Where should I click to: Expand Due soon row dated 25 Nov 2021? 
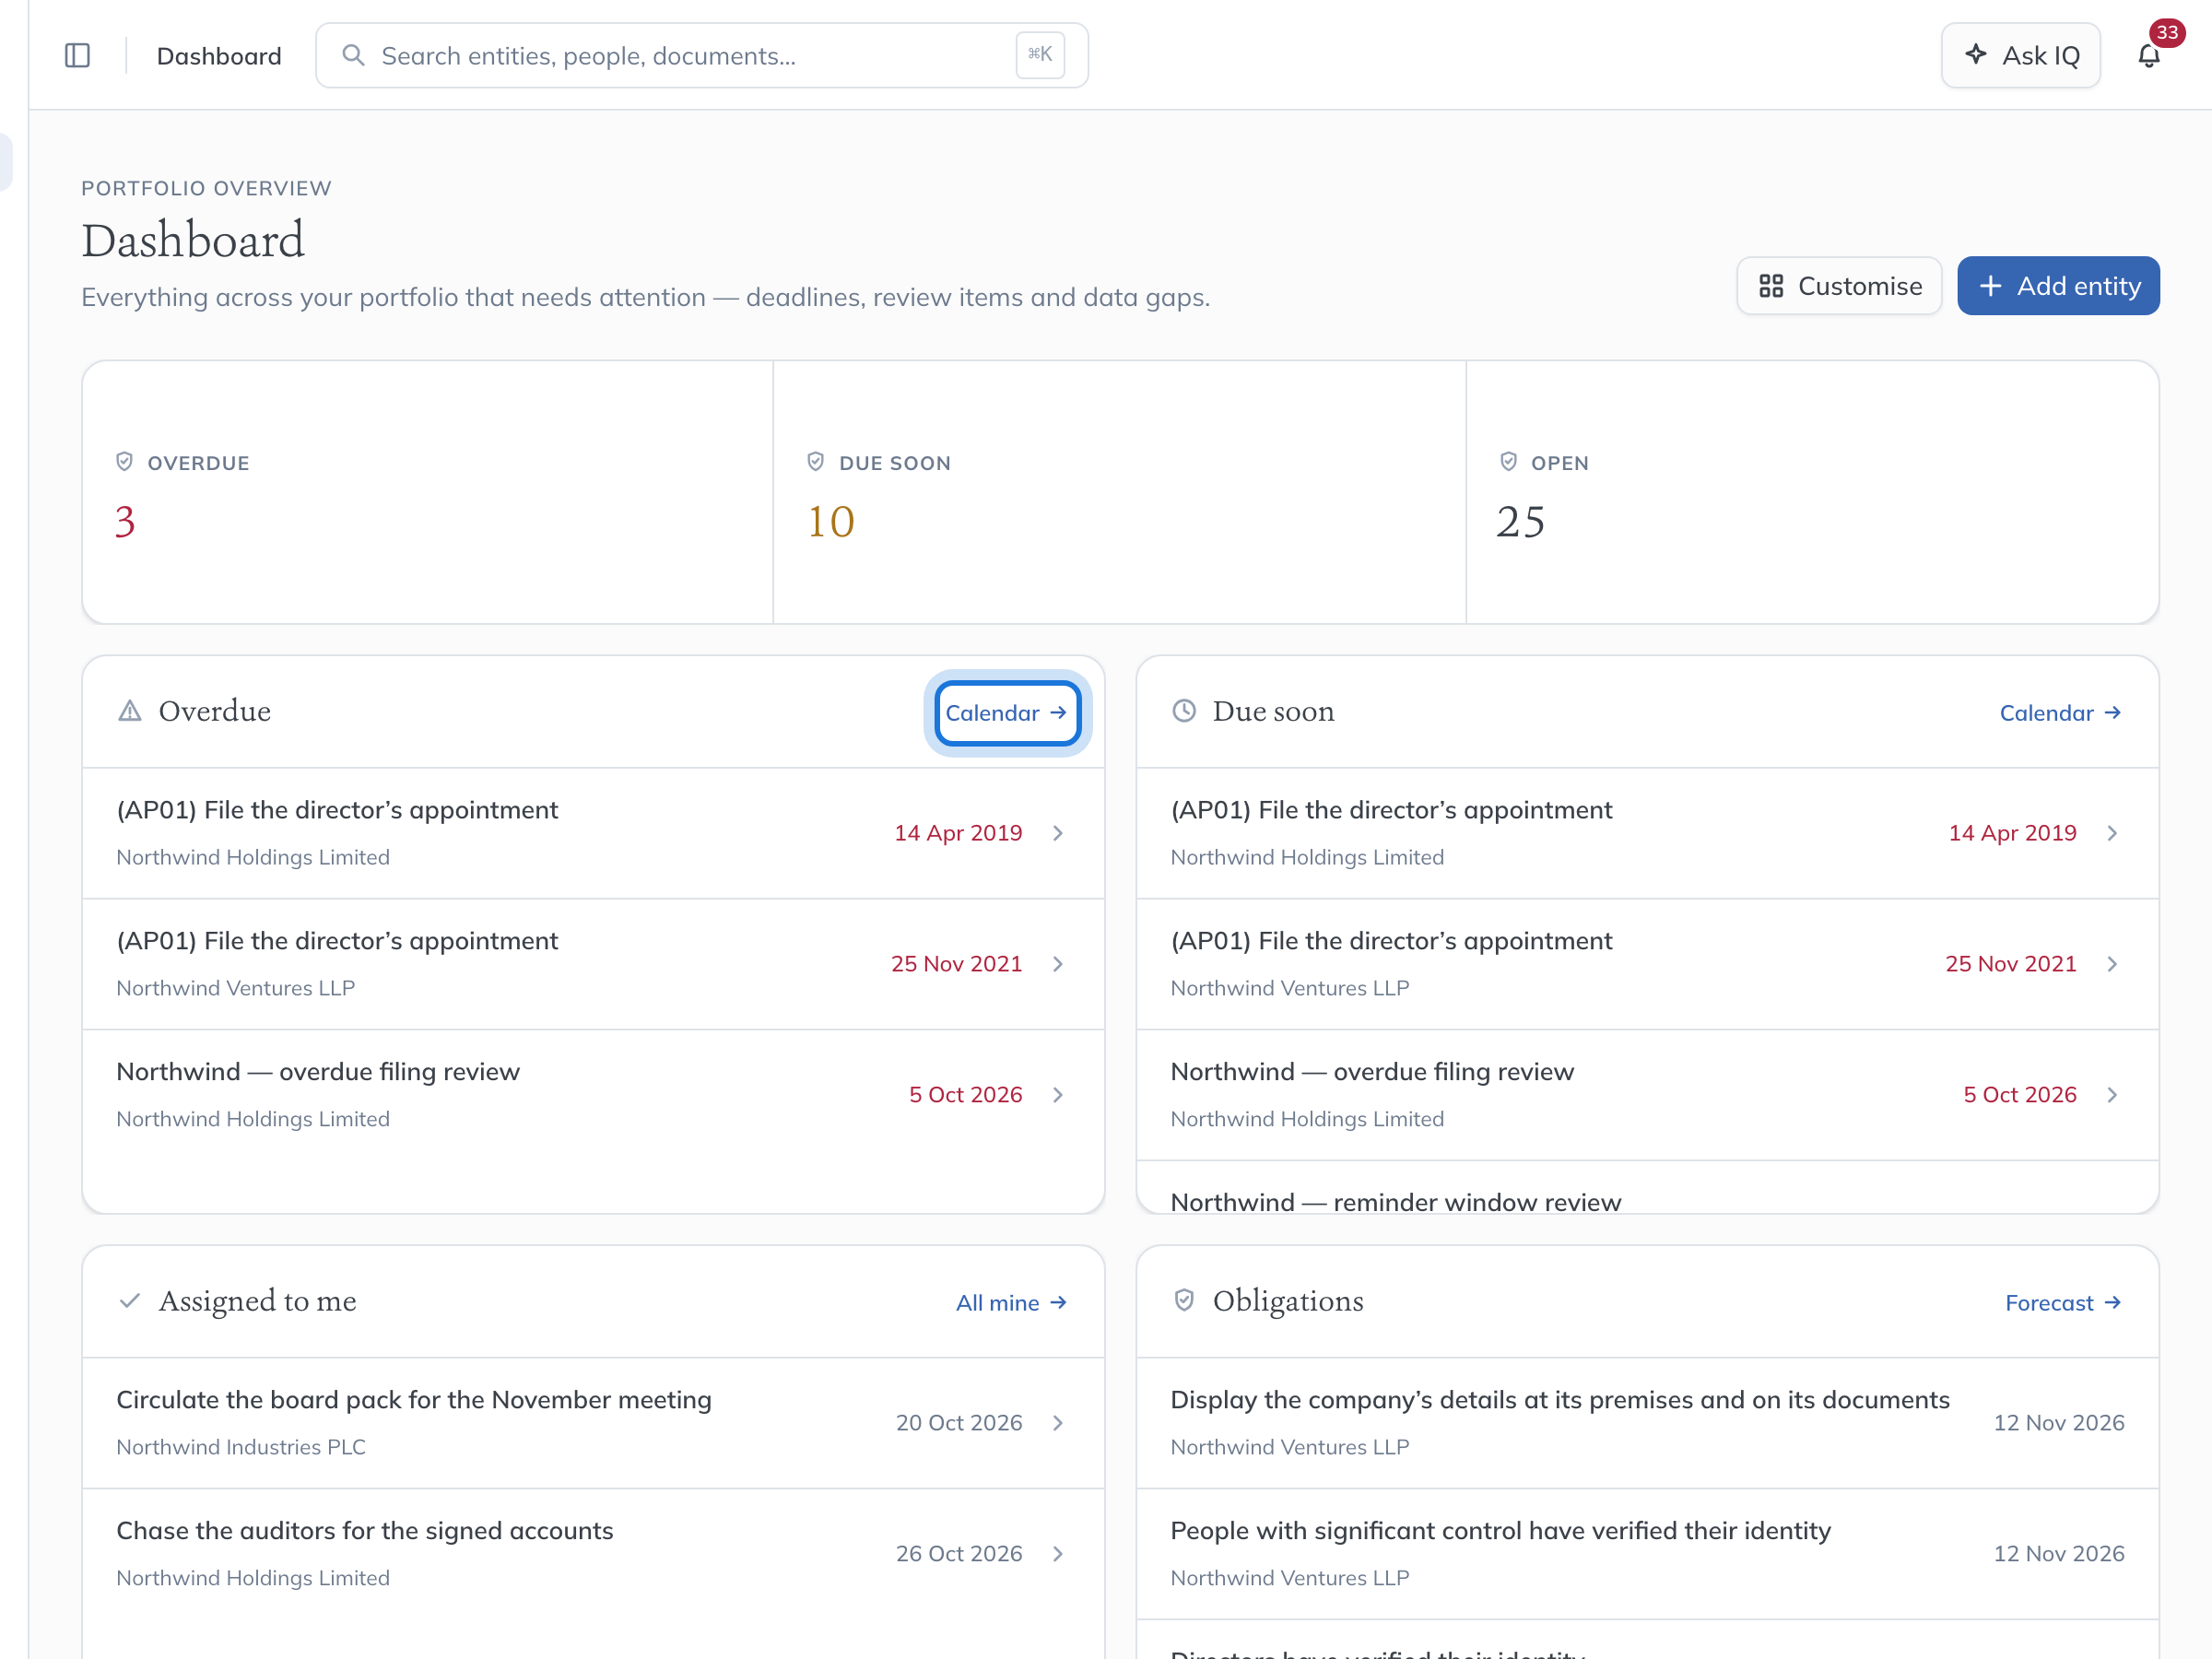pos(2112,964)
